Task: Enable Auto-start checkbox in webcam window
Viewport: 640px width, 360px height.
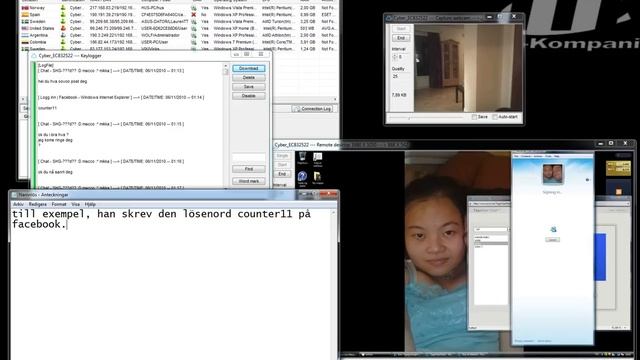Action: pyautogui.click(x=495, y=117)
